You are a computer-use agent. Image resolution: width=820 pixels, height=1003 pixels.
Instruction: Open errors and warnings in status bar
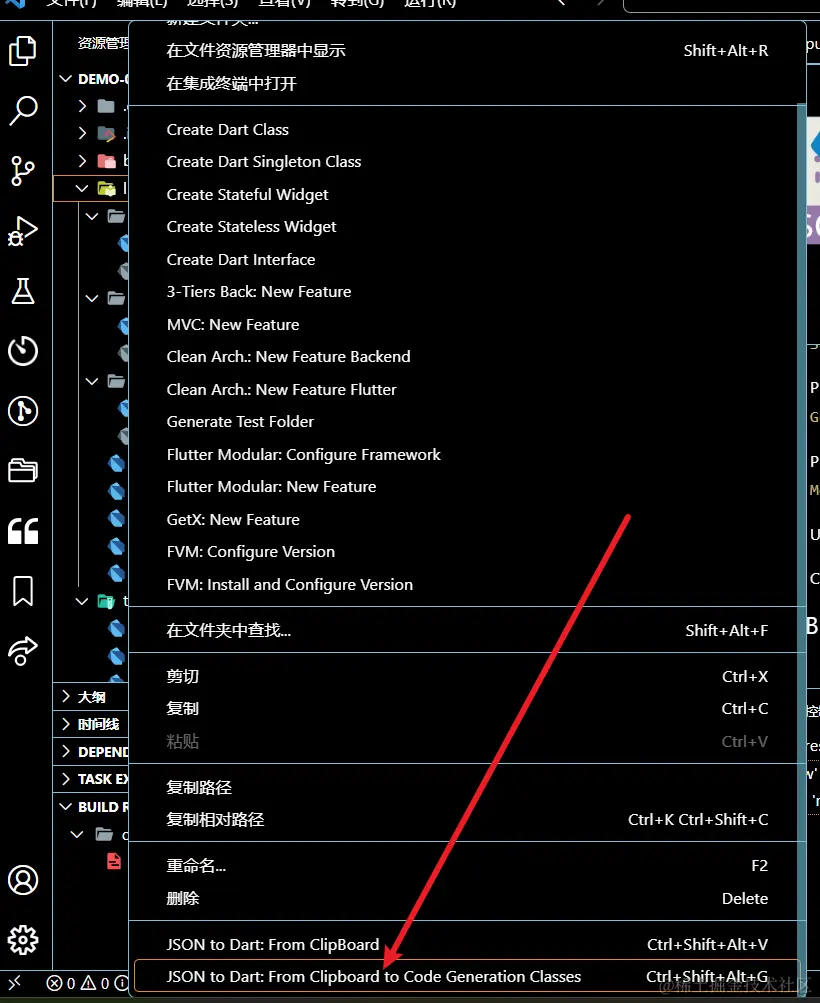pos(87,983)
